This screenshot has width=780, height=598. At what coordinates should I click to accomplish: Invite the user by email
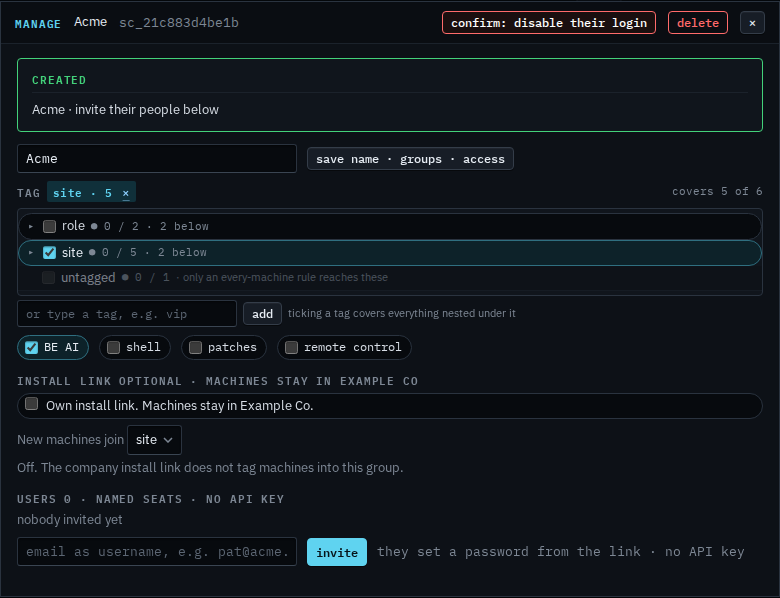pyautogui.click(x=337, y=552)
